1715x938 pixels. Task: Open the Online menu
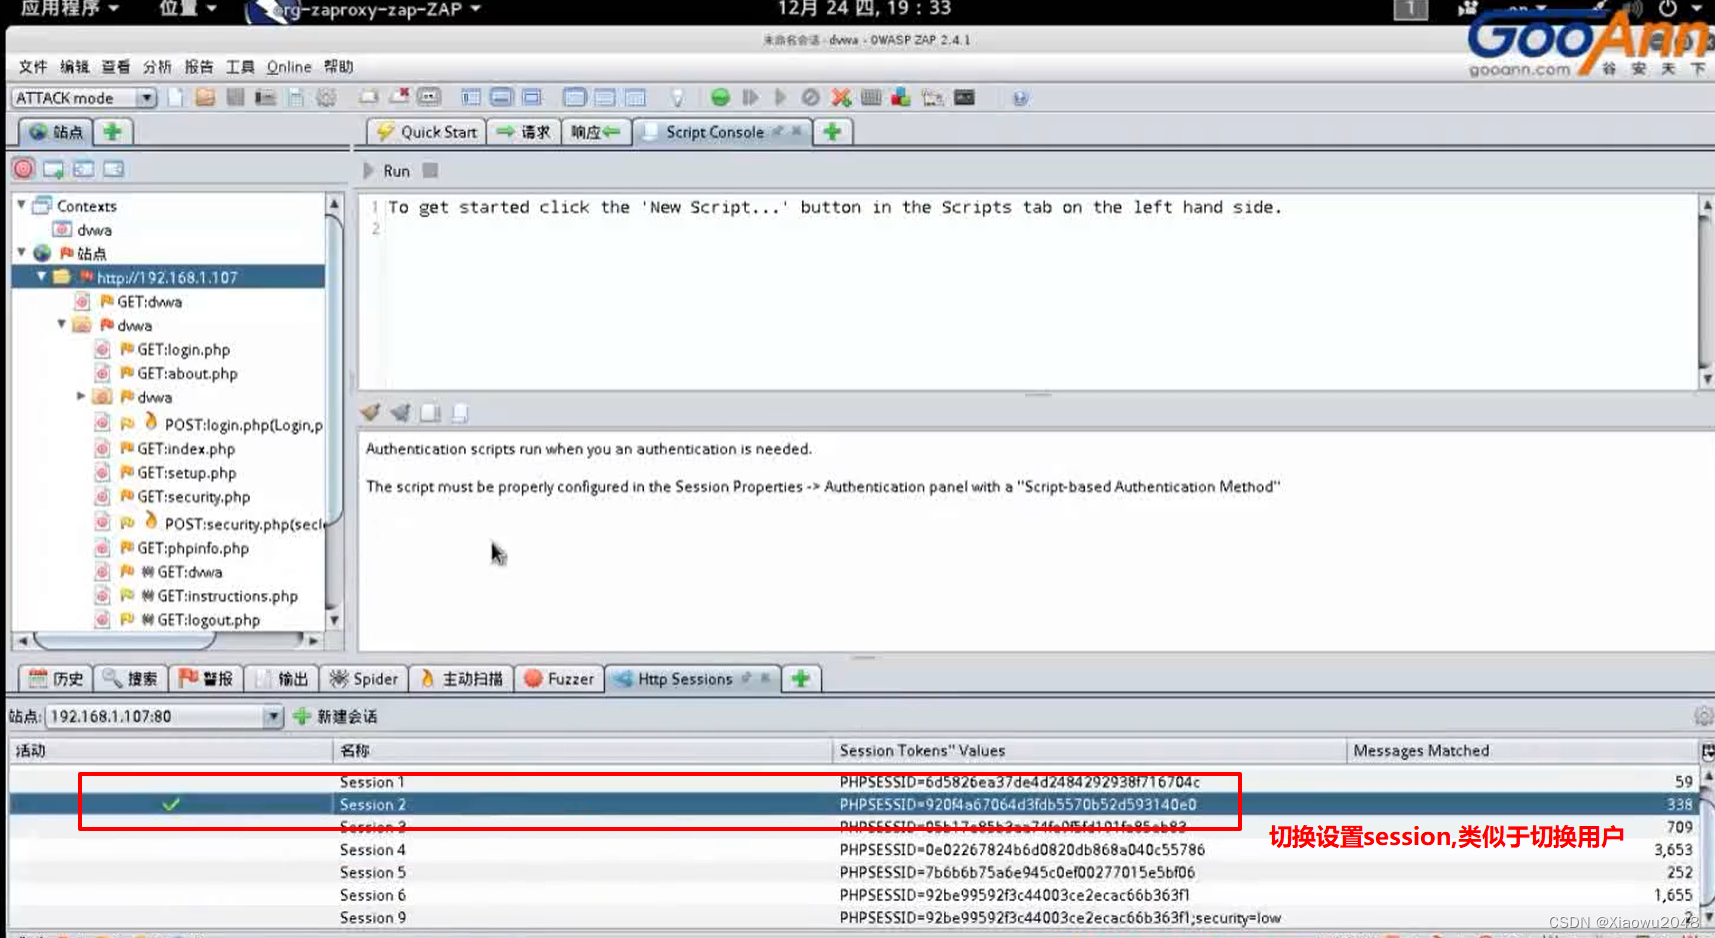(289, 67)
